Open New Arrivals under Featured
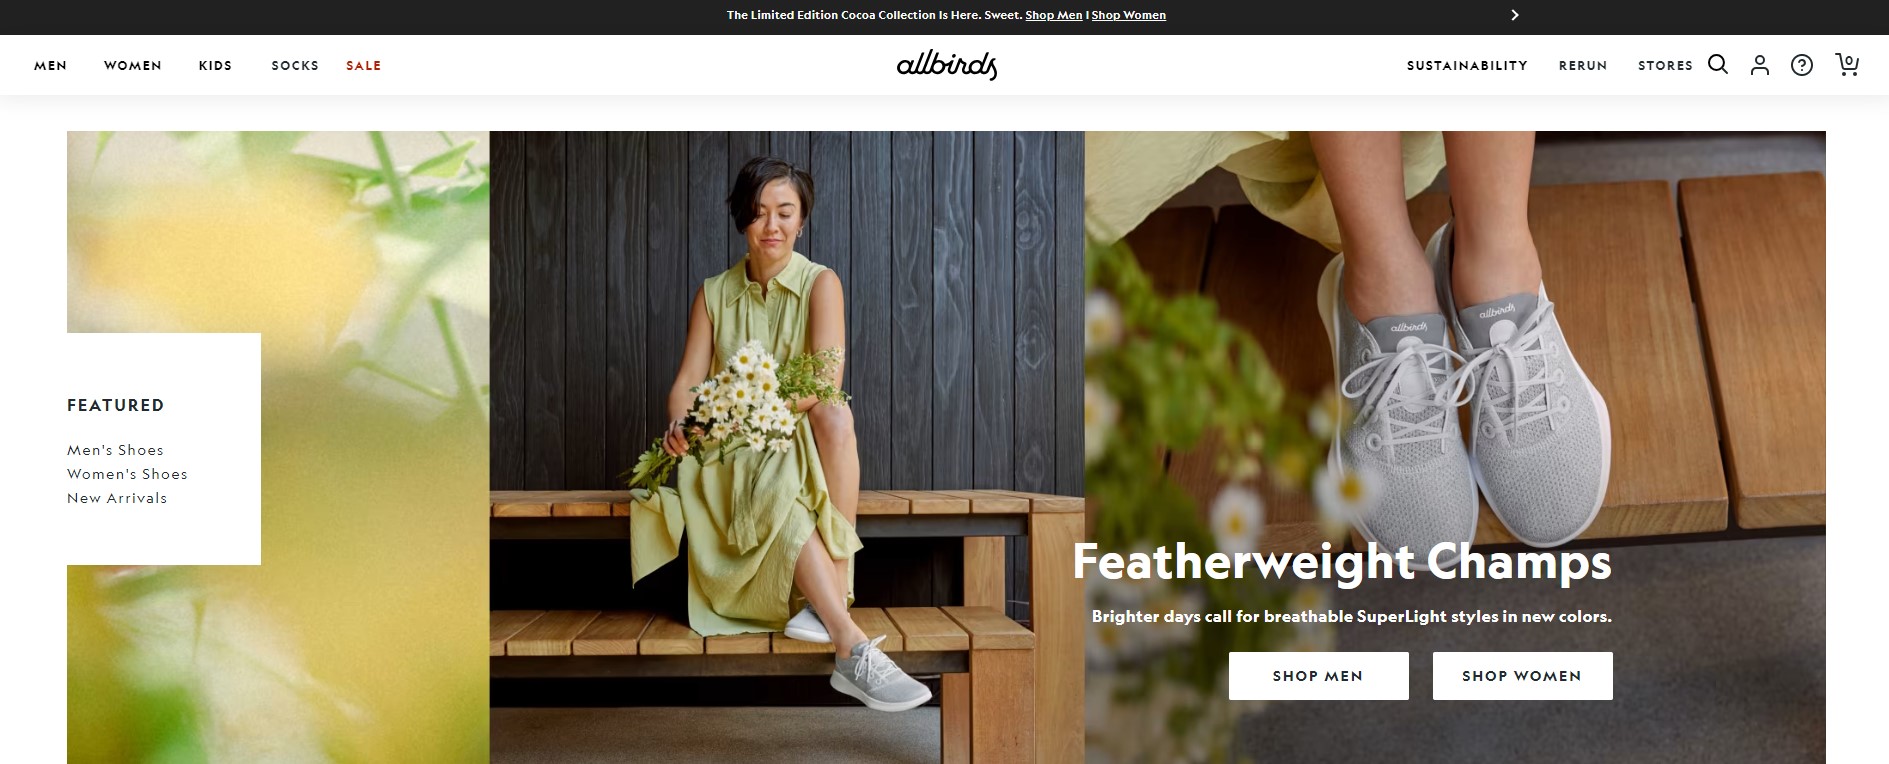Screen dimensions: 1889x764 coord(117,498)
